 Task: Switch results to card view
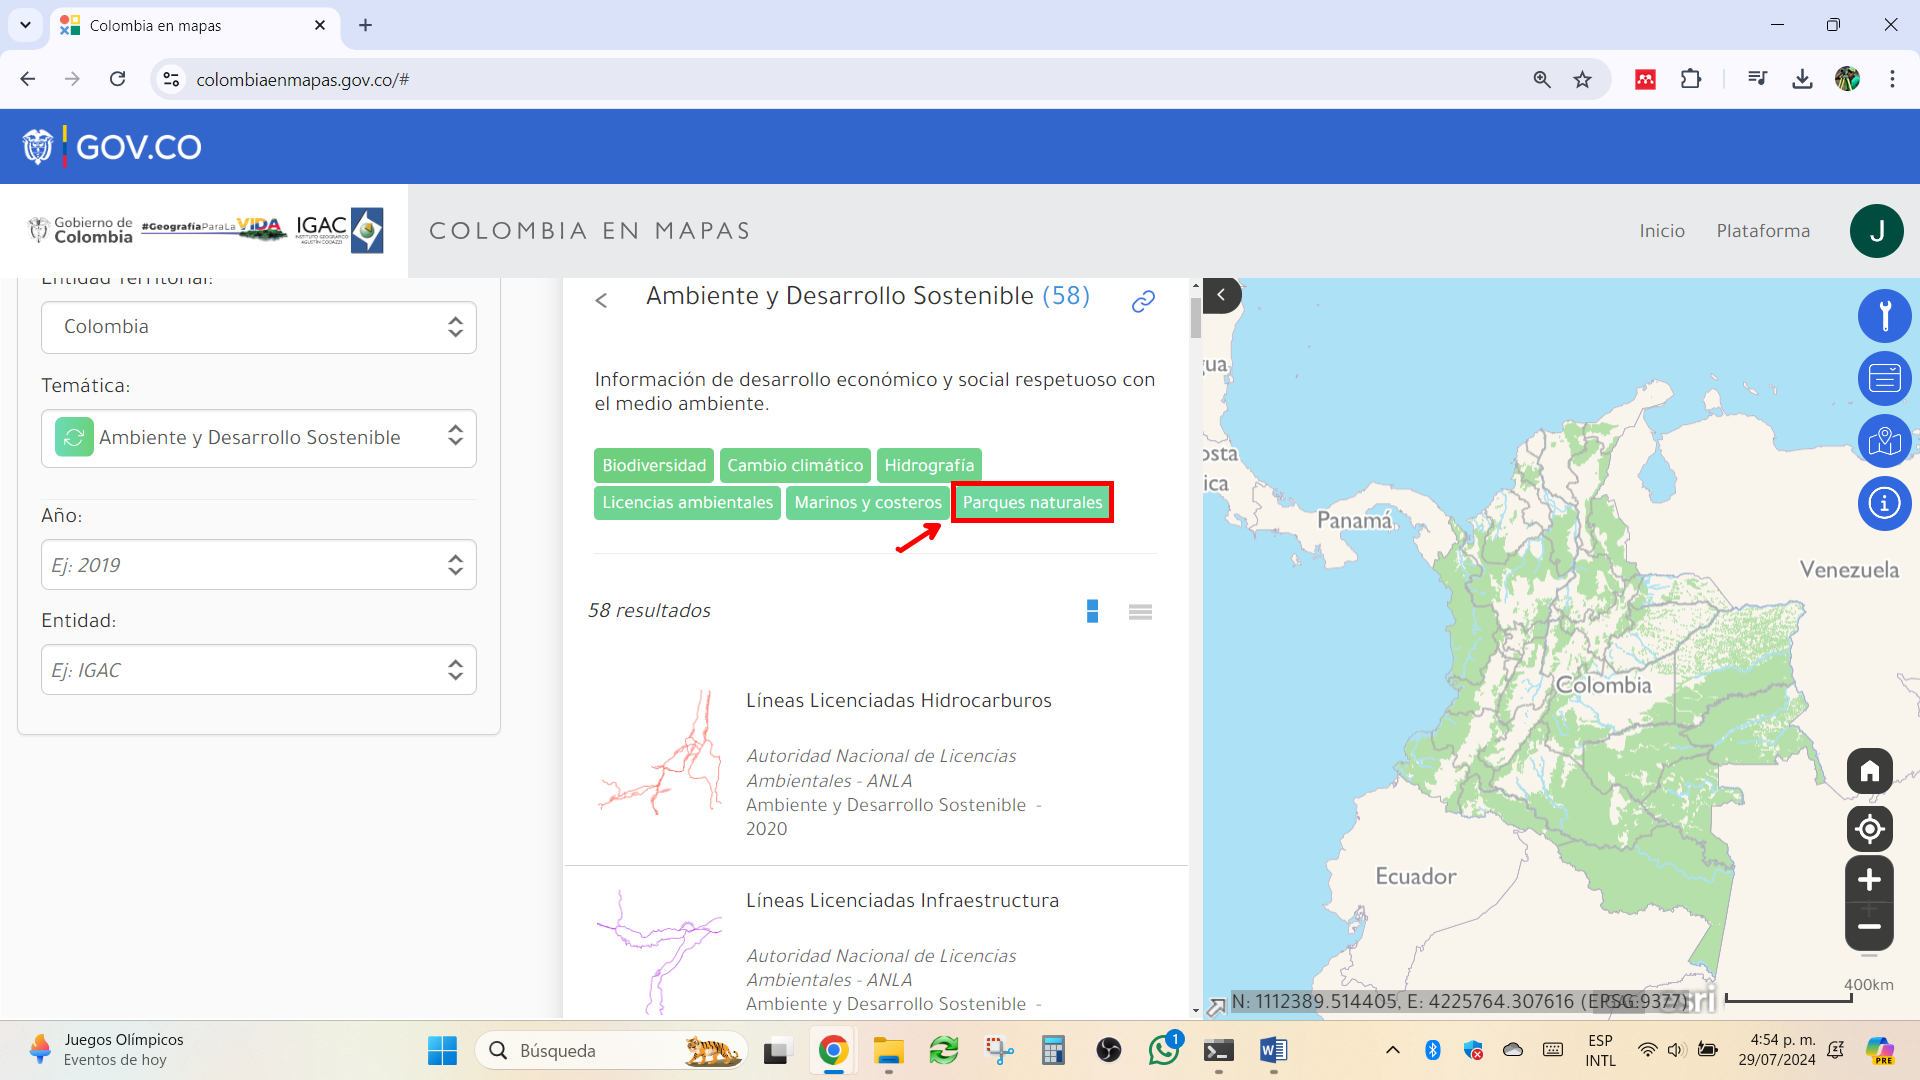(1092, 611)
